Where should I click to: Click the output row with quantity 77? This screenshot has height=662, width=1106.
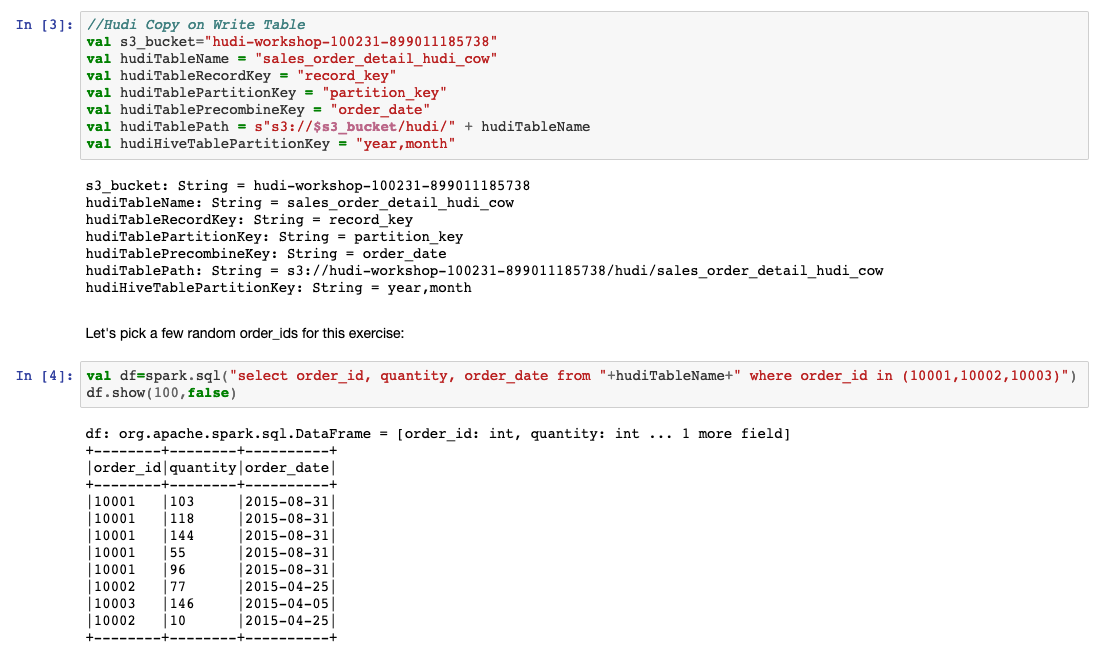point(212,587)
